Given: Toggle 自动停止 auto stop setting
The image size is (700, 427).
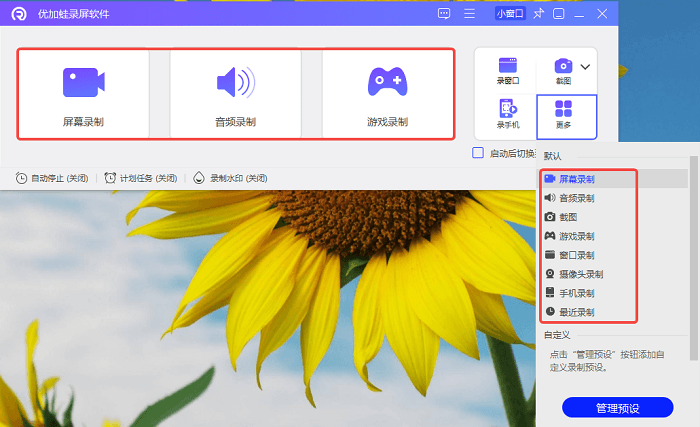Looking at the screenshot, I should (52, 178).
